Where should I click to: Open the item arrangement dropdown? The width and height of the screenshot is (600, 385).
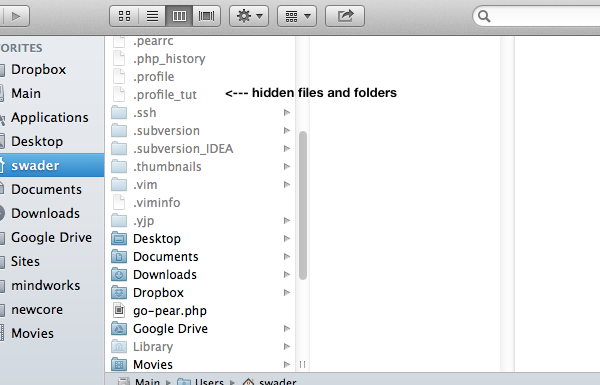click(297, 16)
